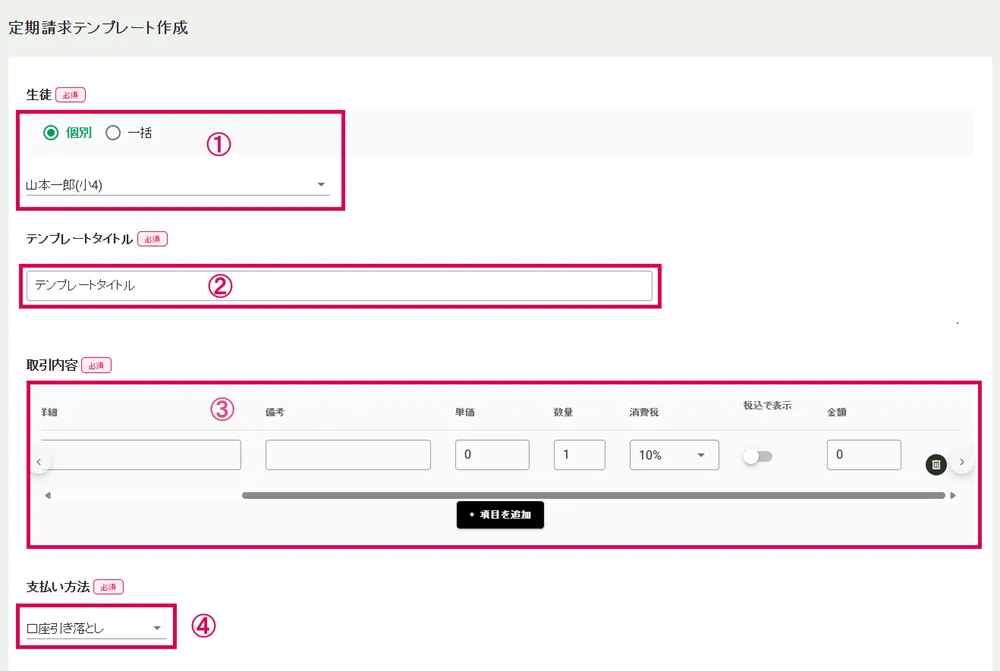This screenshot has height=671, width=1000.
Task: Click the horizontal scrollbar thumb
Action: (x=592, y=495)
